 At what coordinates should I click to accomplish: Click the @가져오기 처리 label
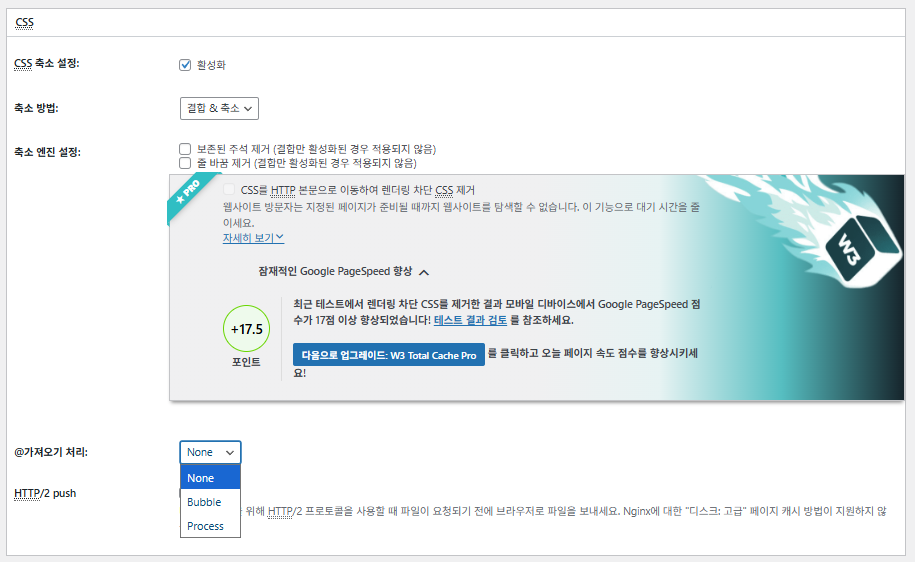(x=51, y=452)
